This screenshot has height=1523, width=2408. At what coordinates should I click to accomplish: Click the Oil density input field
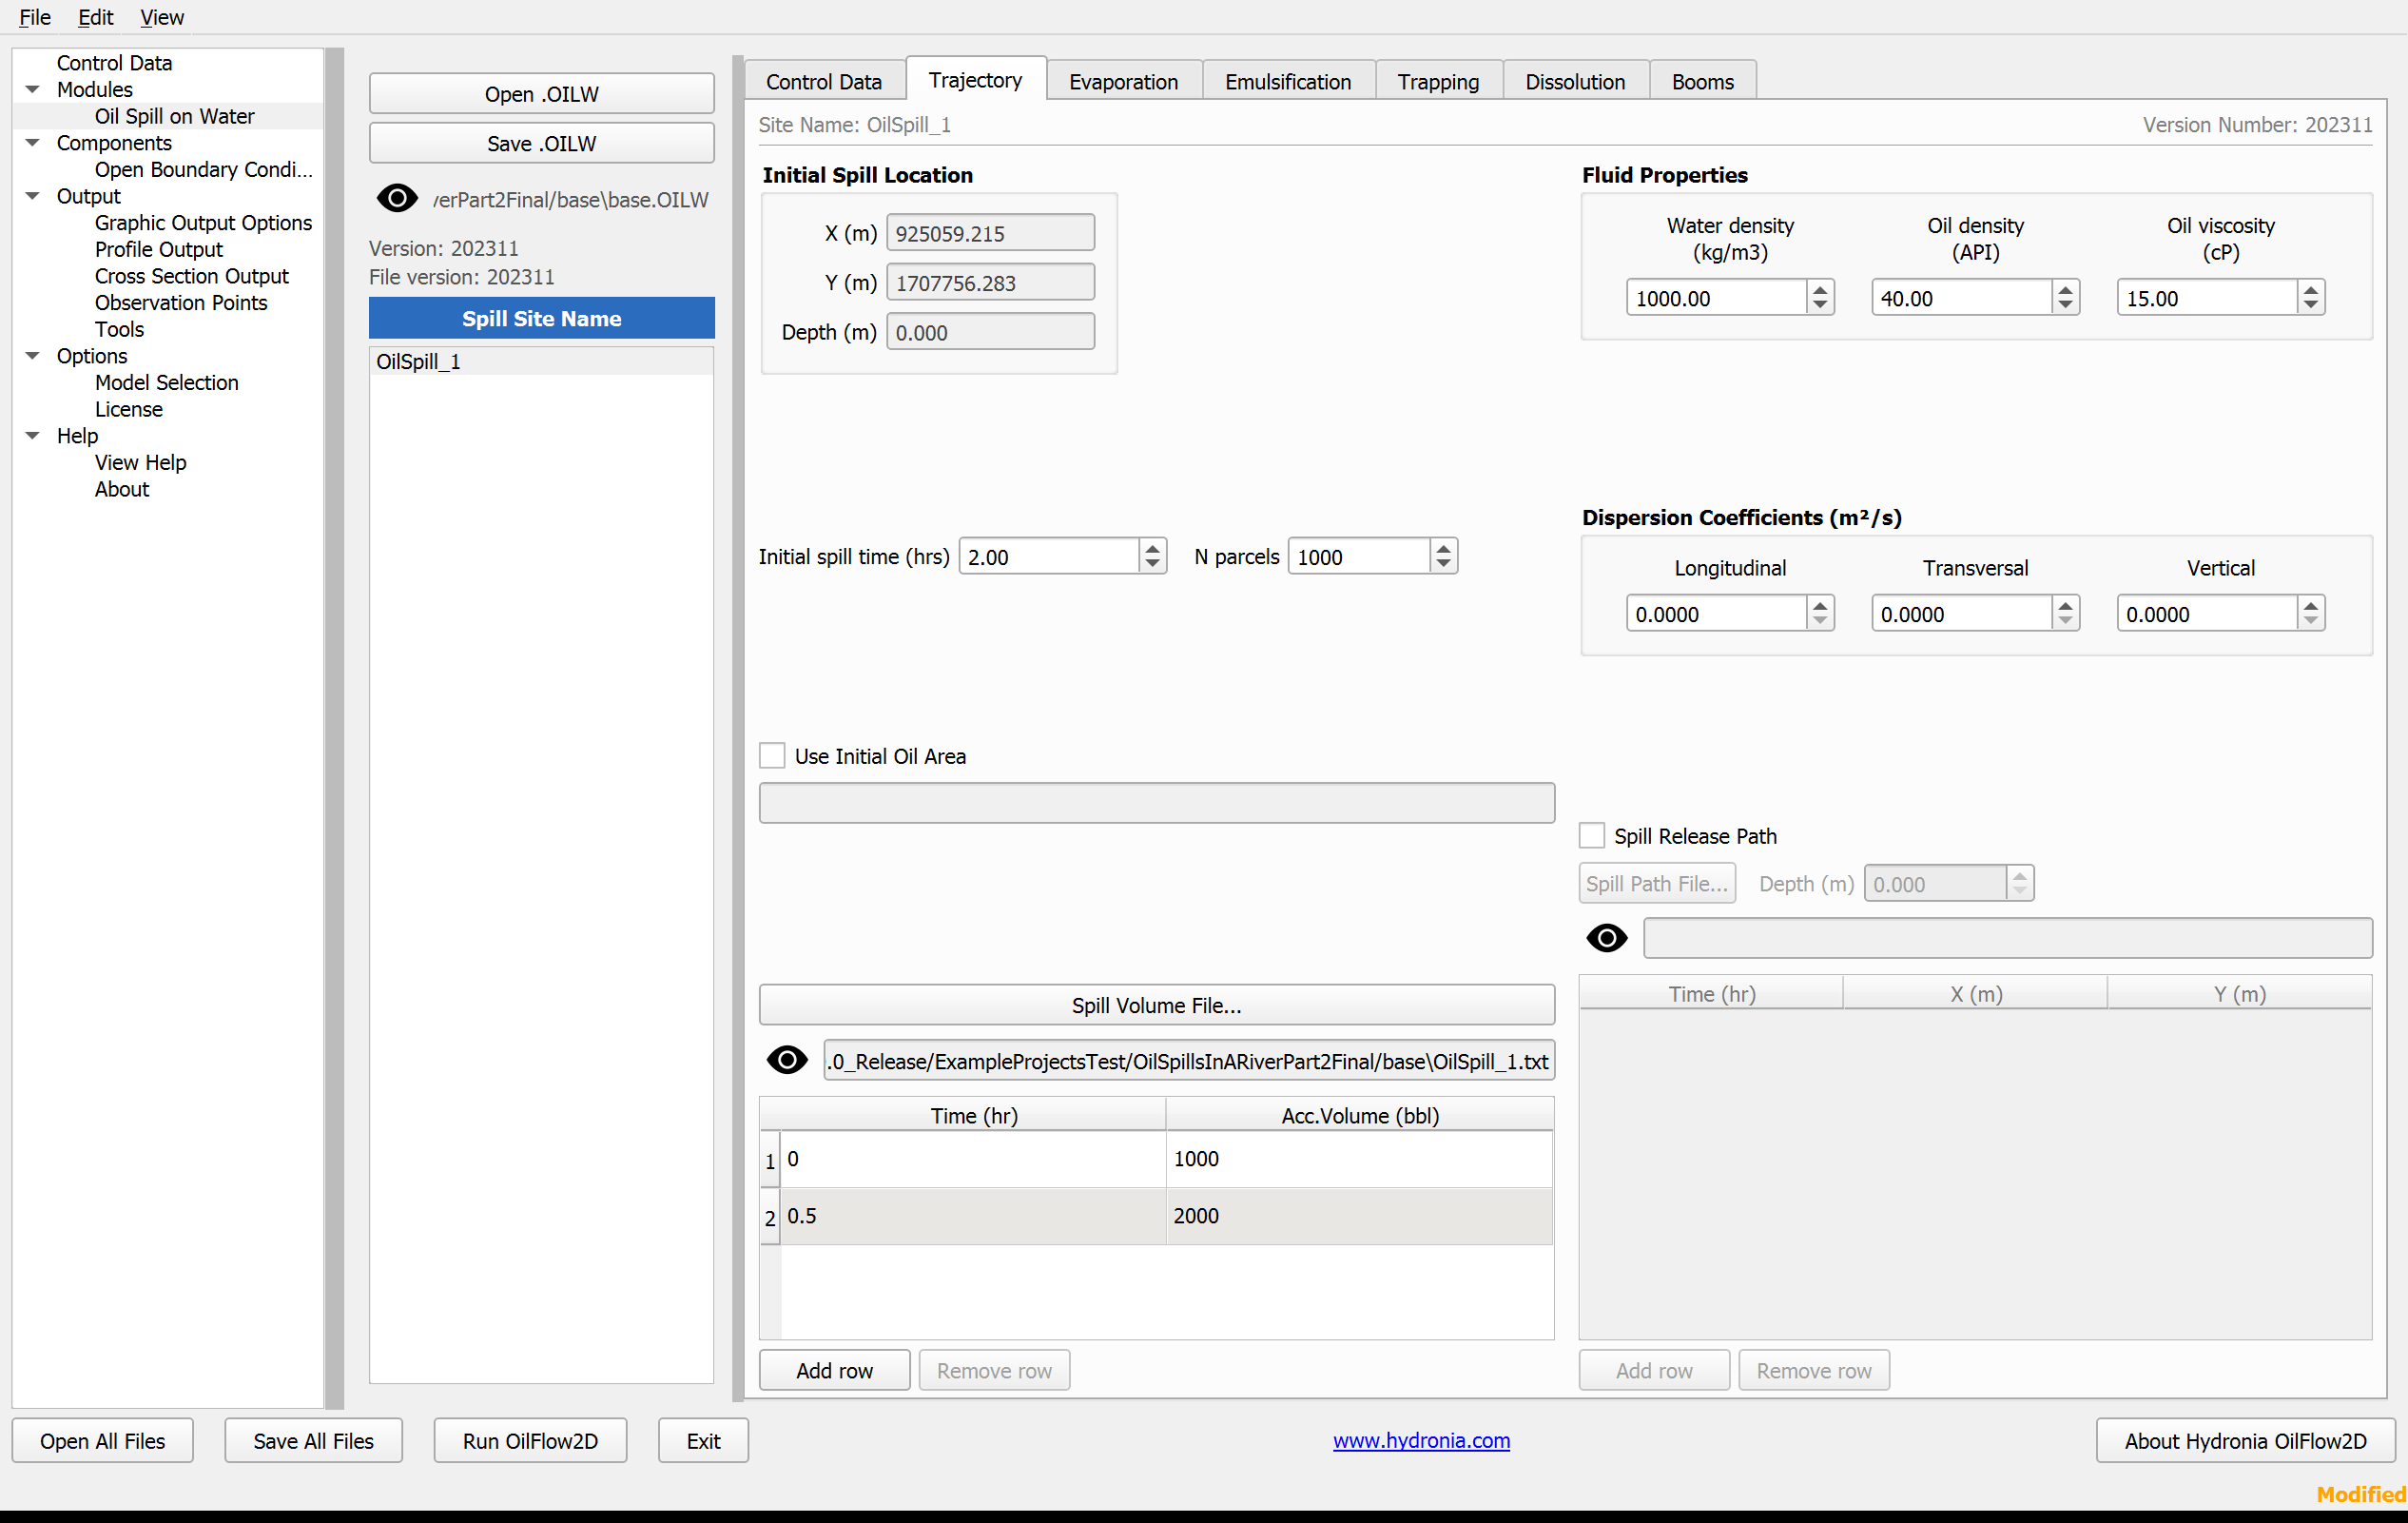point(1961,298)
